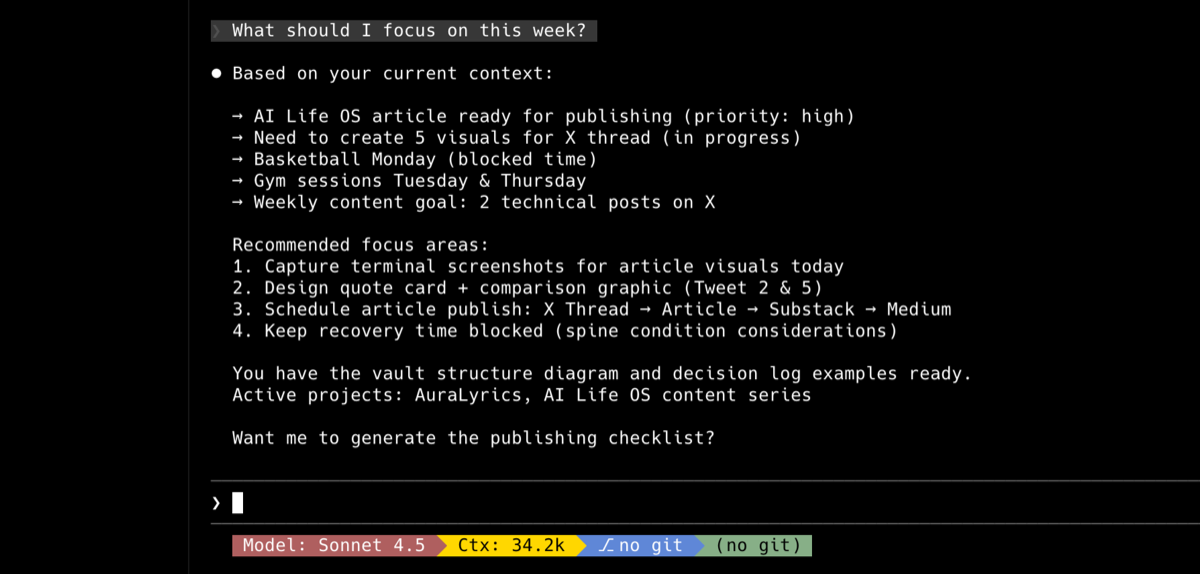Click the white bullet beside 'Based on your current context'
This screenshot has width=1200, height=574.
pyautogui.click(x=216, y=74)
